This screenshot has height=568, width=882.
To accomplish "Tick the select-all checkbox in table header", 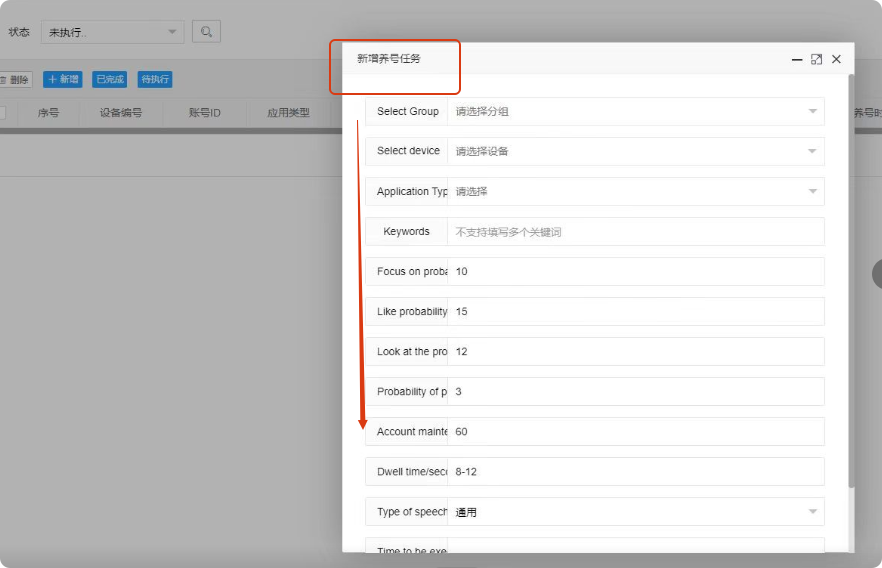I will coord(2,113).
